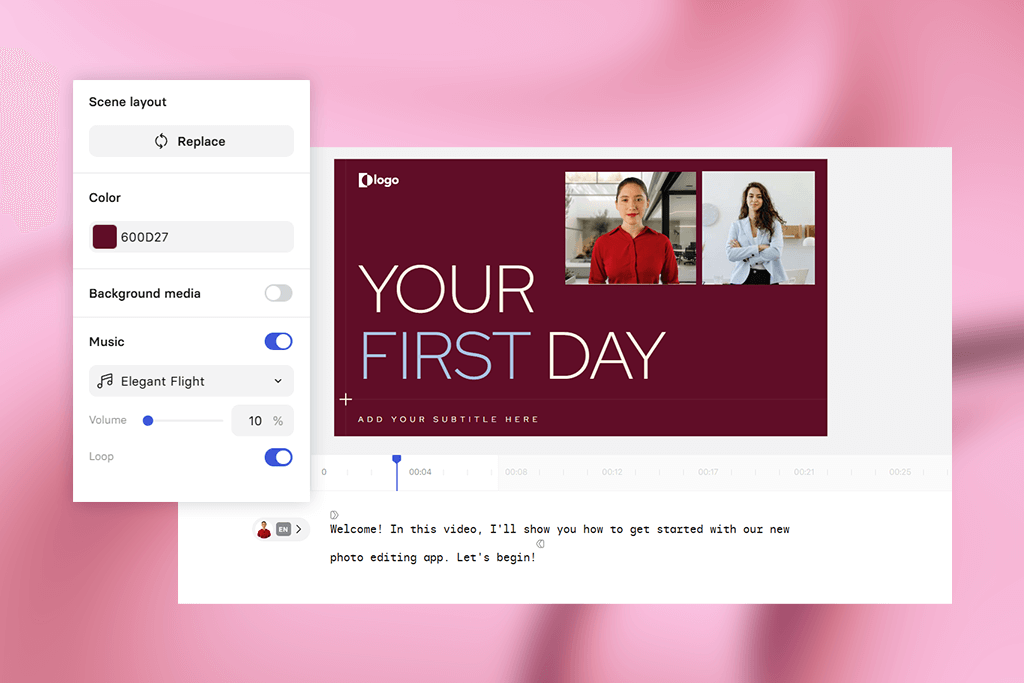
Task: Adjust the Volume slider handle
Action: point(148,421)
